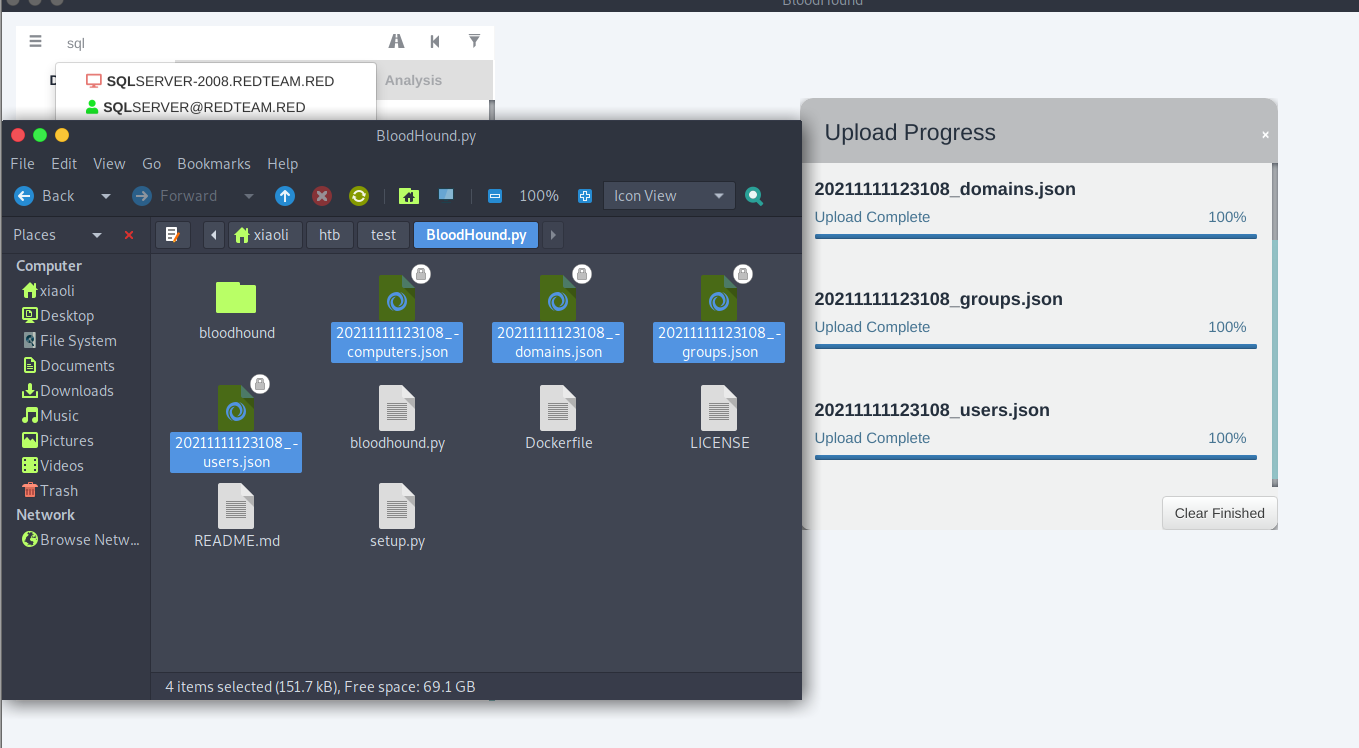Toggle the text location entry button
This screenshot has height=748, width=1359.
(172, 235)
